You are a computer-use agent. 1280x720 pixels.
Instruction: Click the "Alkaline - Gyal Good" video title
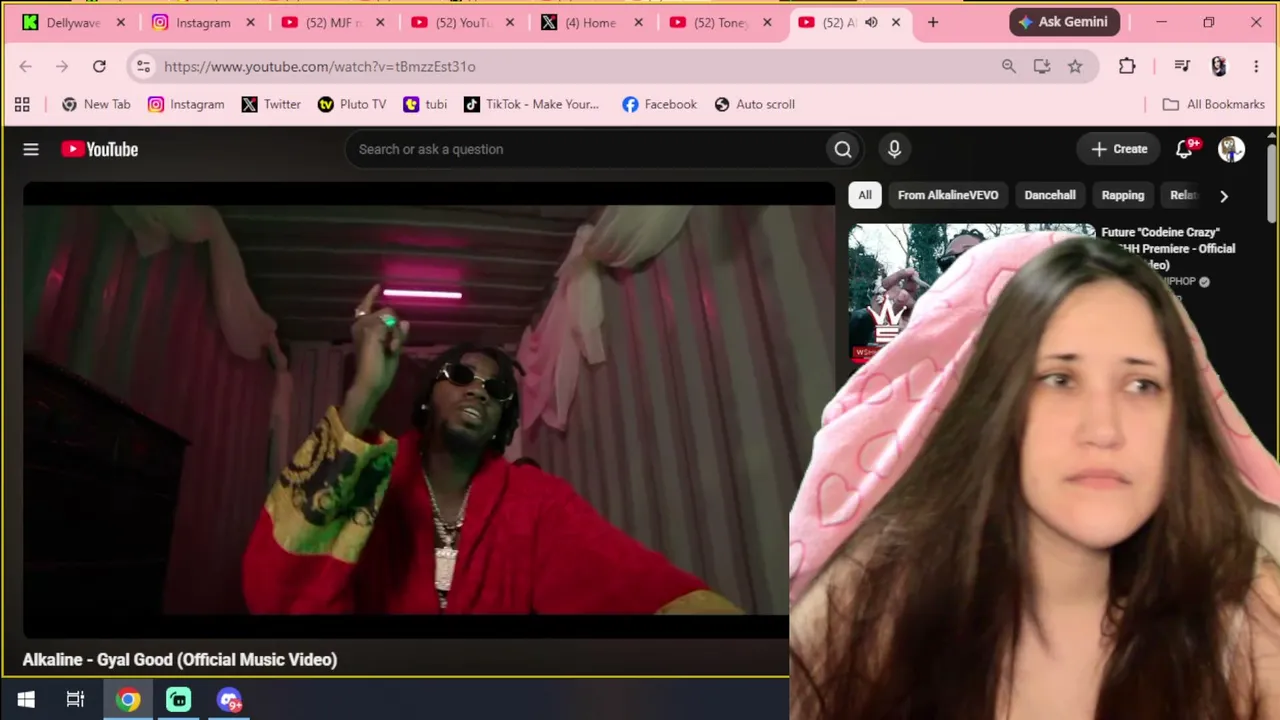pos(180,659)
